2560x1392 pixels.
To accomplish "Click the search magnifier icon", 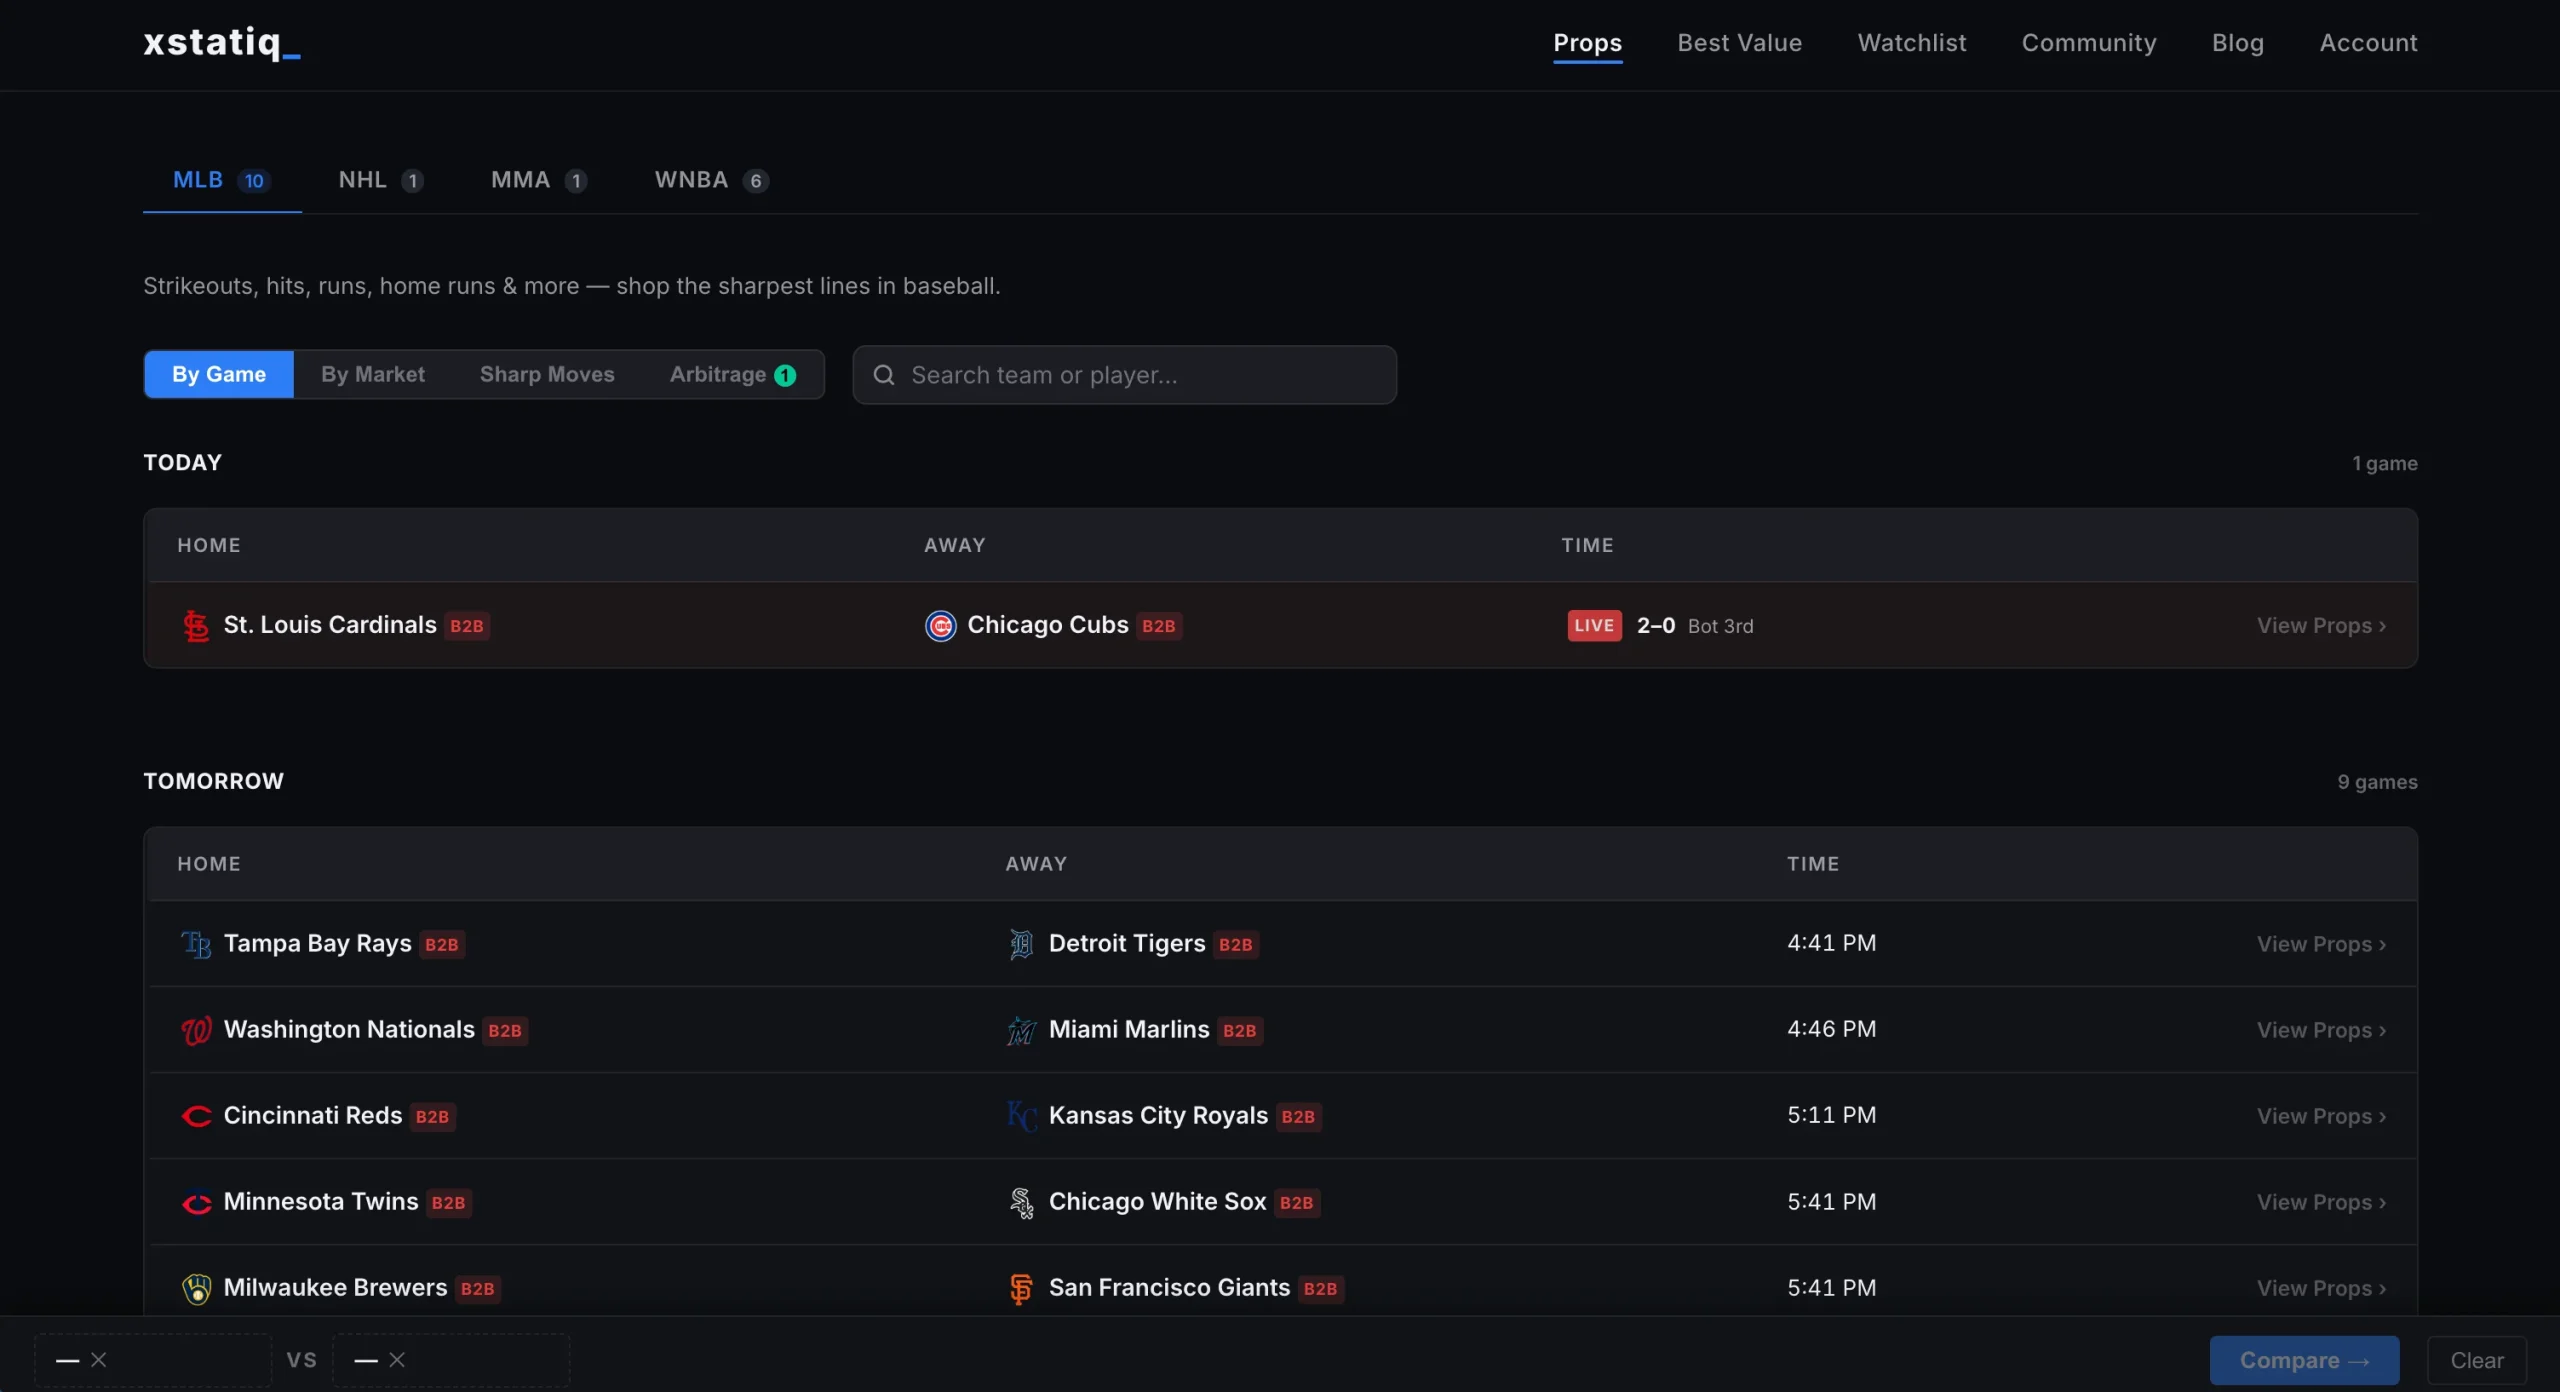I will pyautogui.click(x=884, y=375).
